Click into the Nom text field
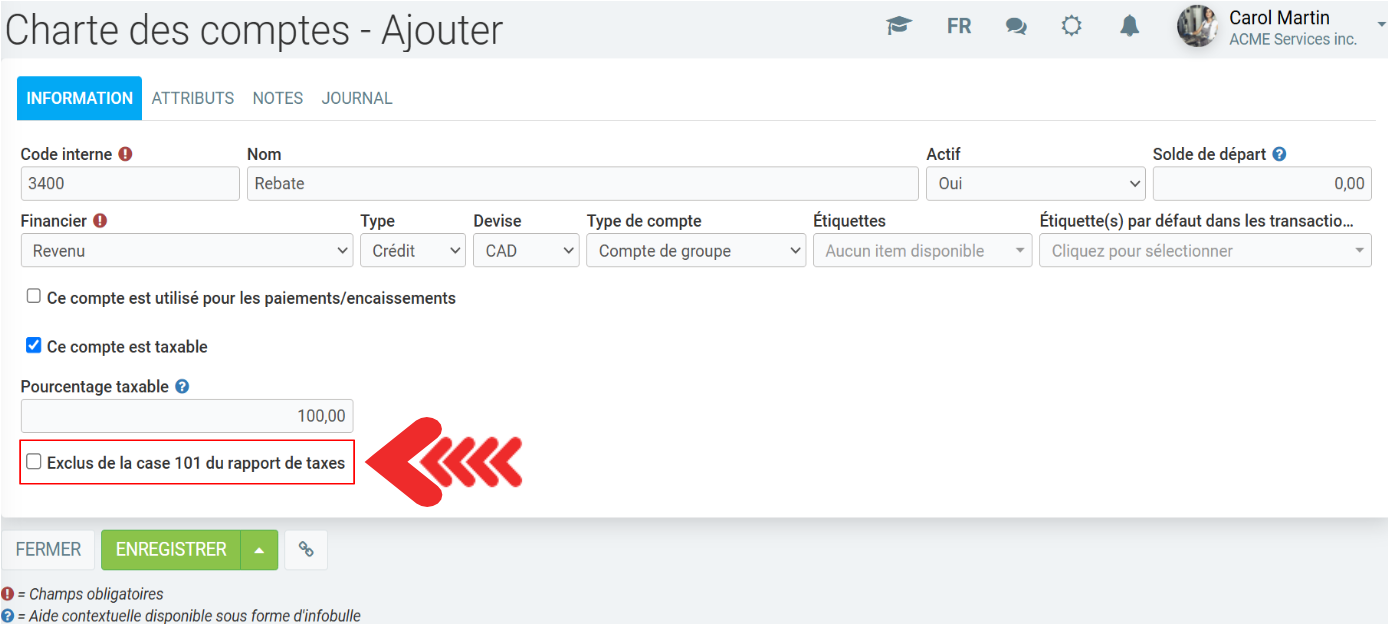1388x624 pixels. coord(581,184)
